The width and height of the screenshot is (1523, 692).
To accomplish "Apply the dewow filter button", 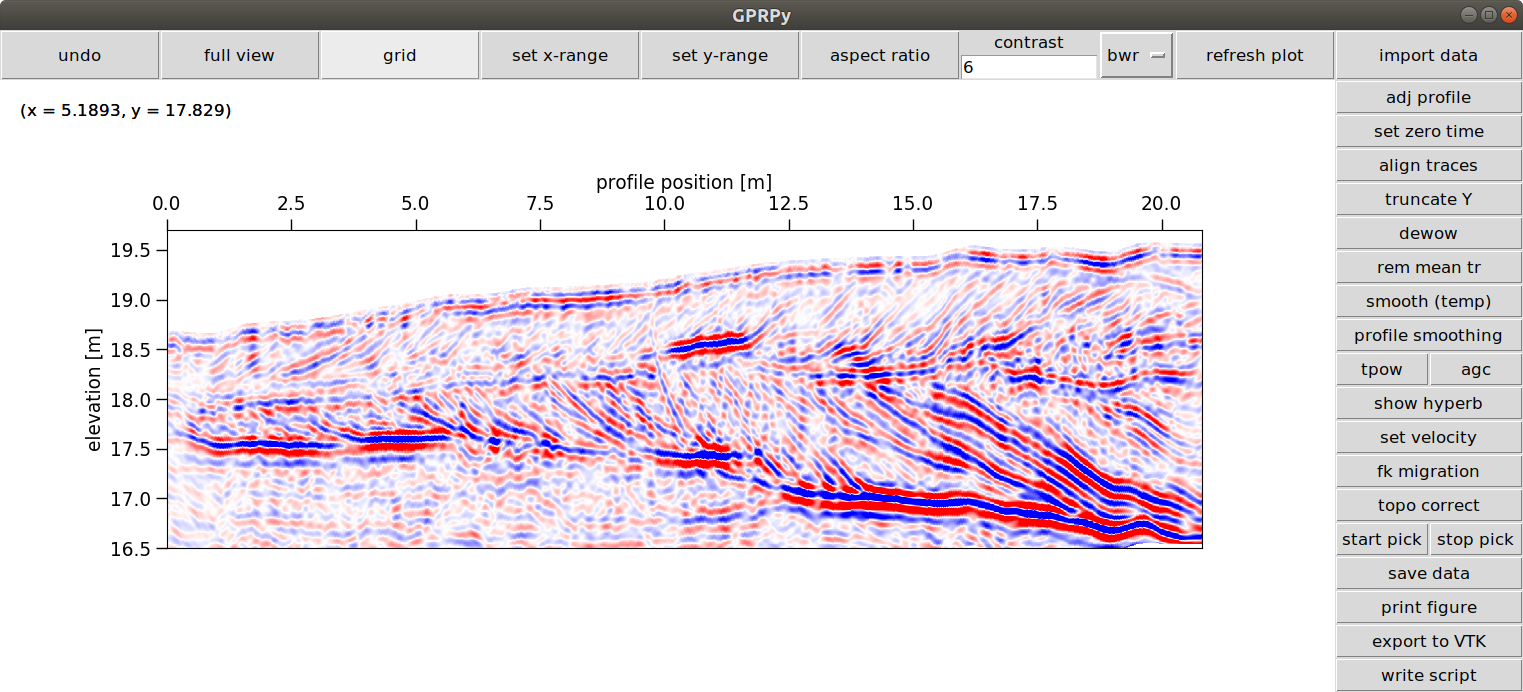I will 1428,233.
